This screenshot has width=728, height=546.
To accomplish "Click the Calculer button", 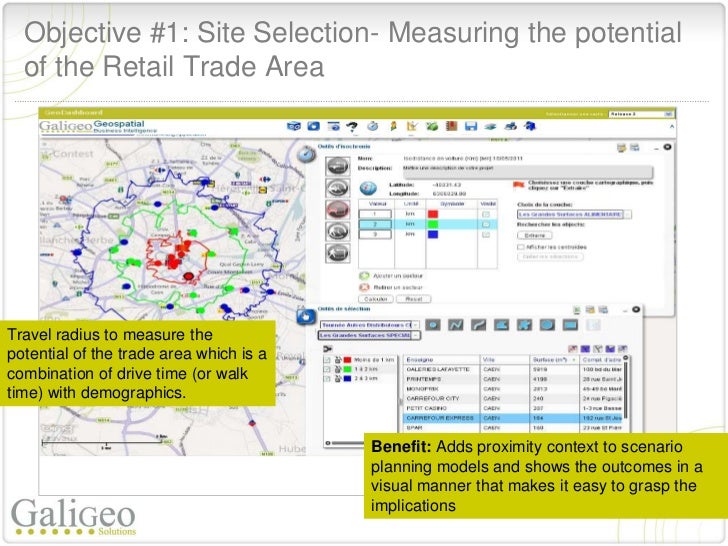I will pos(376,299).
